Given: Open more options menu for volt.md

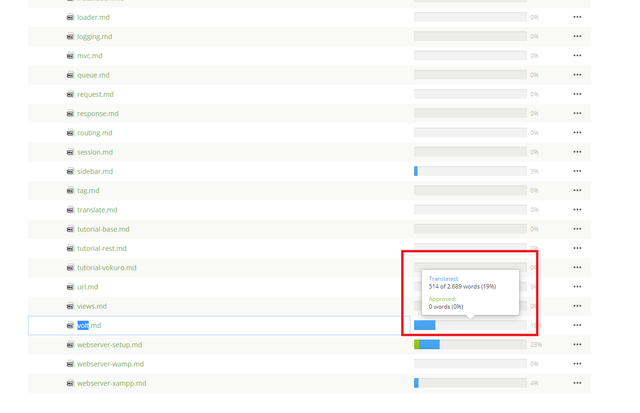Looking at the screenshot, I should pos(577,325).
